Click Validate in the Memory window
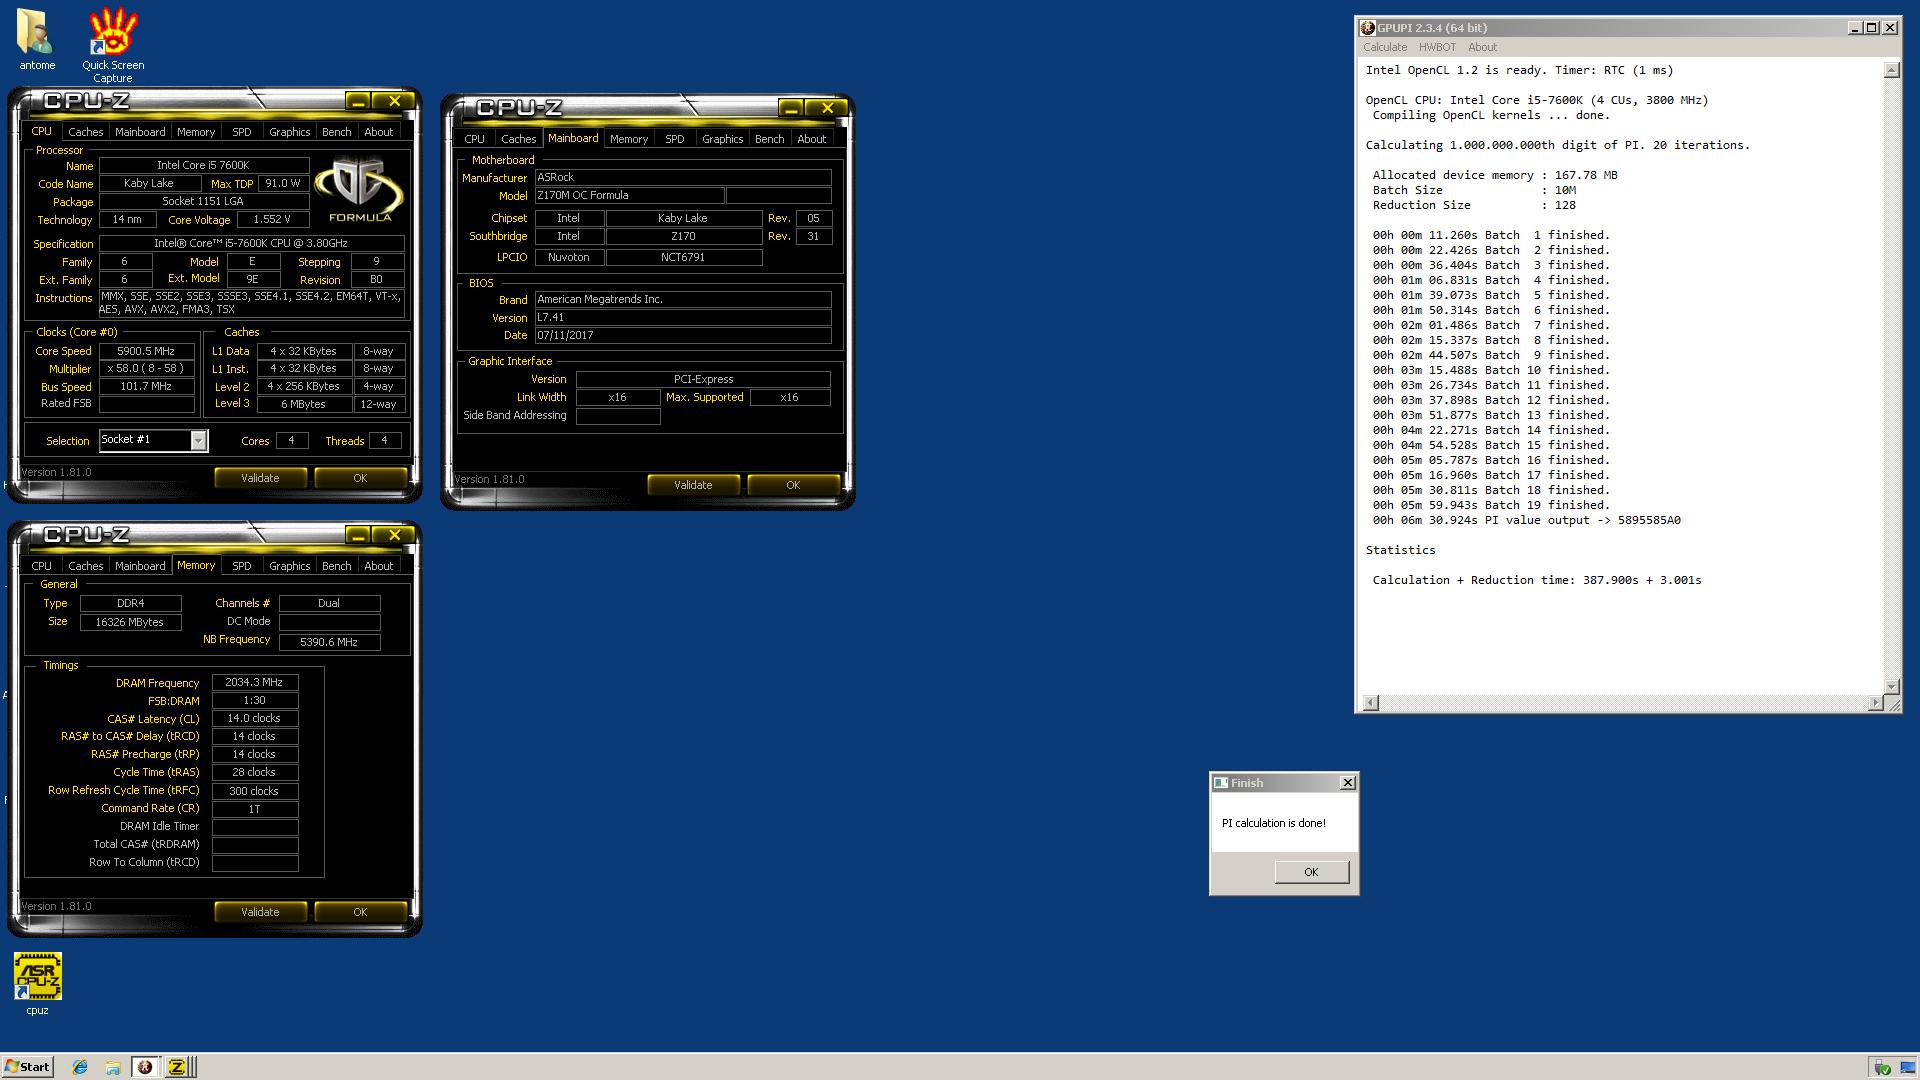The image size is (1920, 1080). click(260, 912)
